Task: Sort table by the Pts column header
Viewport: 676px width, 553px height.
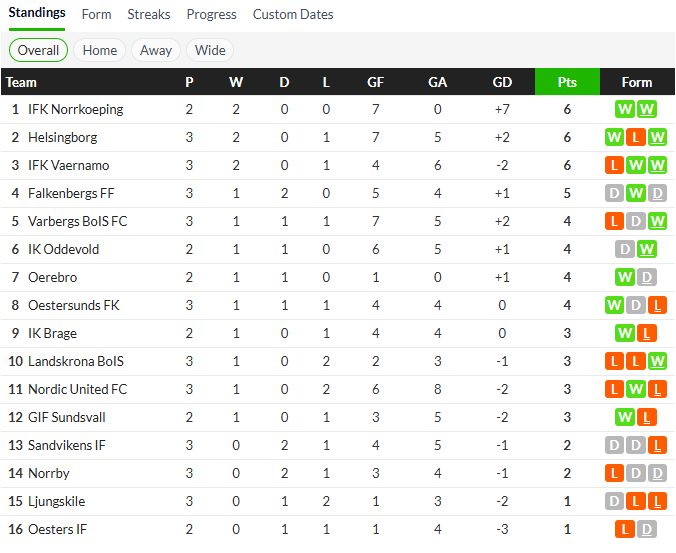Action: pos(567,82)
